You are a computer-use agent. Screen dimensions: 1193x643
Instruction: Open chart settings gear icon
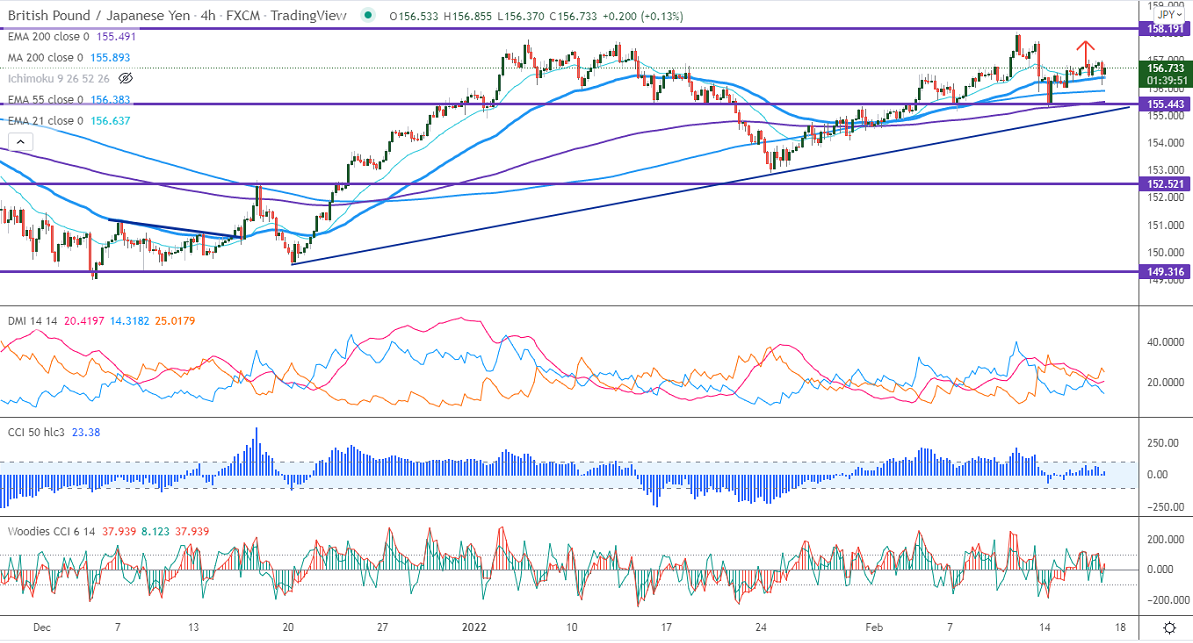[1169, 627]
